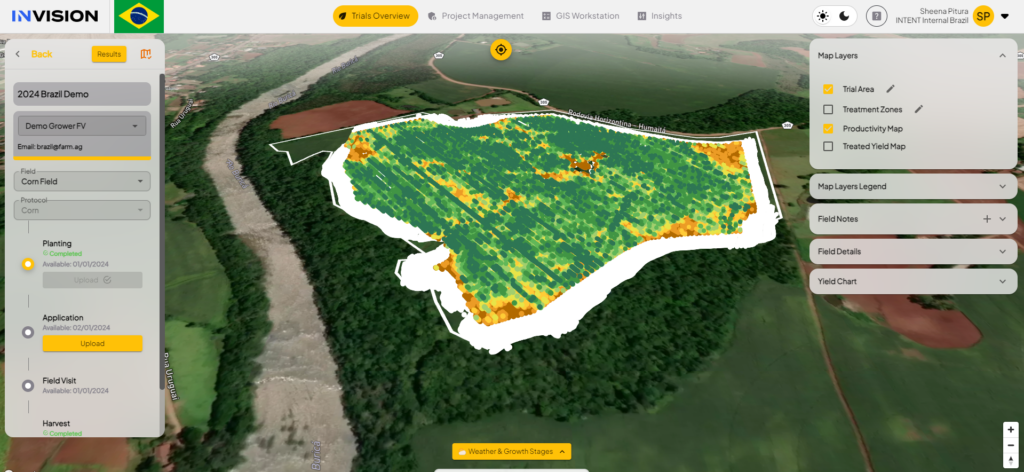Image resolution: width=1024 pixels, height=472 pixels.
Task: Open the Project Management tab
Action: pos(475,16)
